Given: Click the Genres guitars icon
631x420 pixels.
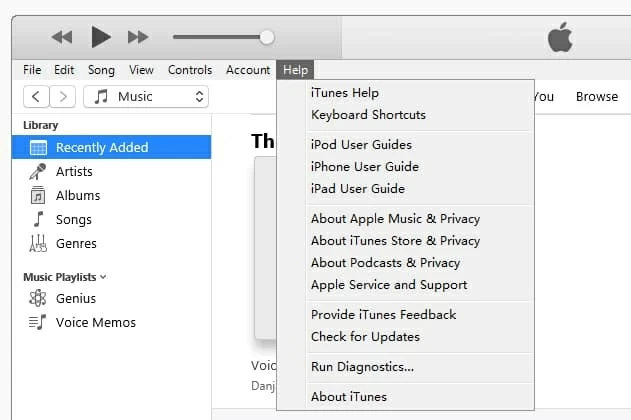Looking at the screenshot, I should click(38, 243).
